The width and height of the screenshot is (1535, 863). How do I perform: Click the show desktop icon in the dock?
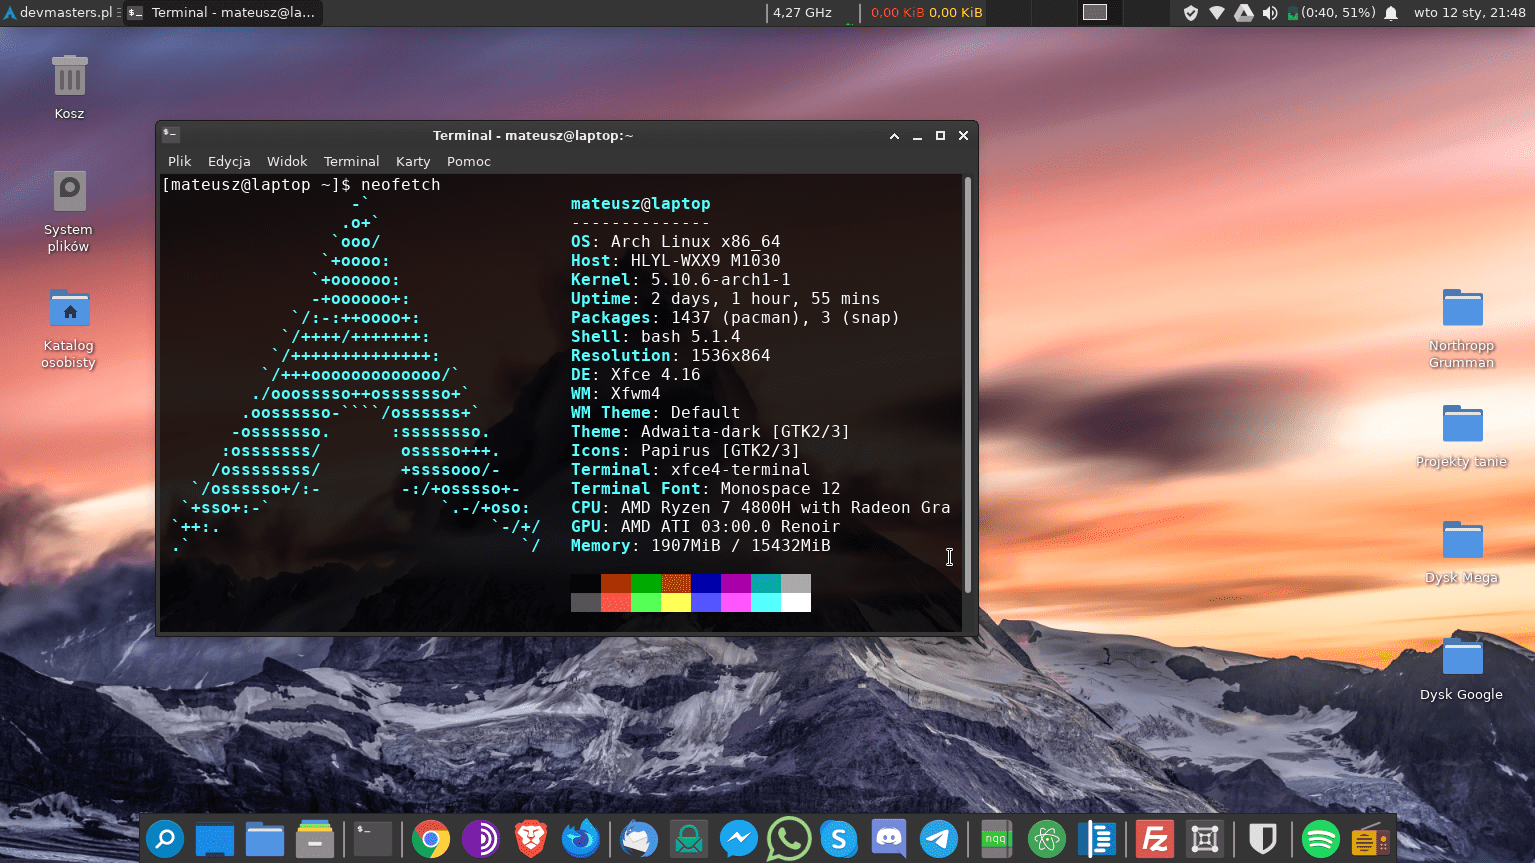(x=215, y=839)
